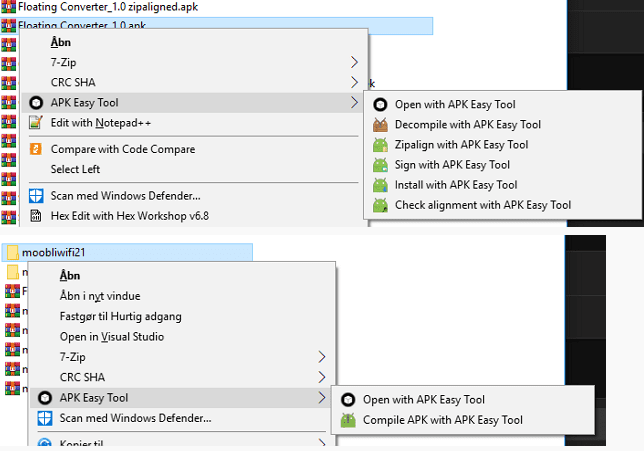Choose Open with APK Easy Tool for the folder
Screen dimensions: 644x451
[x=463, y=400]
